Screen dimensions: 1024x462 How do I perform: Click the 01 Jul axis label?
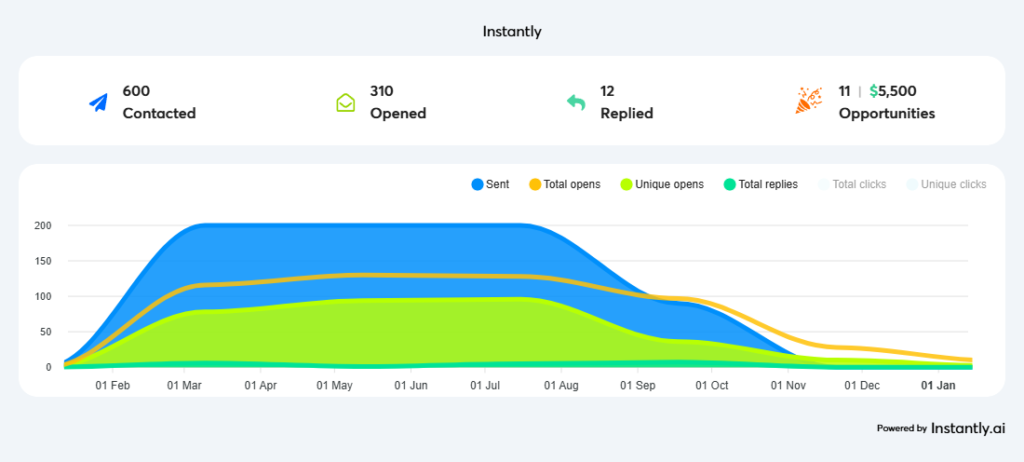pos(485,386)
